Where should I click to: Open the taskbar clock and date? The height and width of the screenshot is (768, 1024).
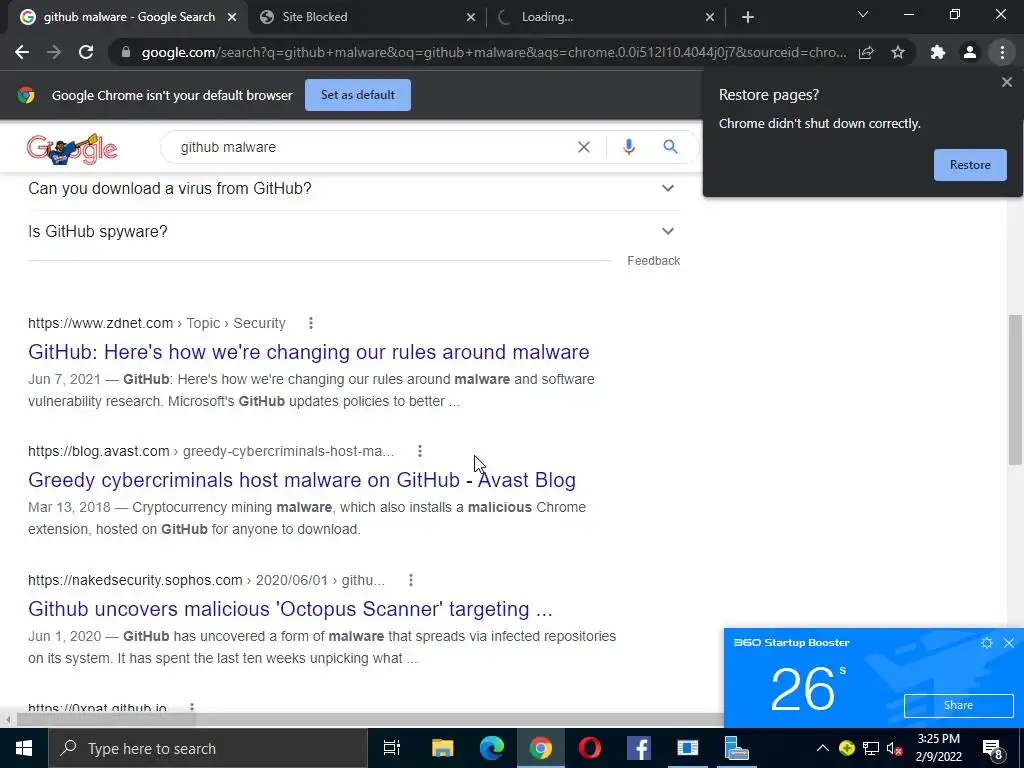coord(938,748)
